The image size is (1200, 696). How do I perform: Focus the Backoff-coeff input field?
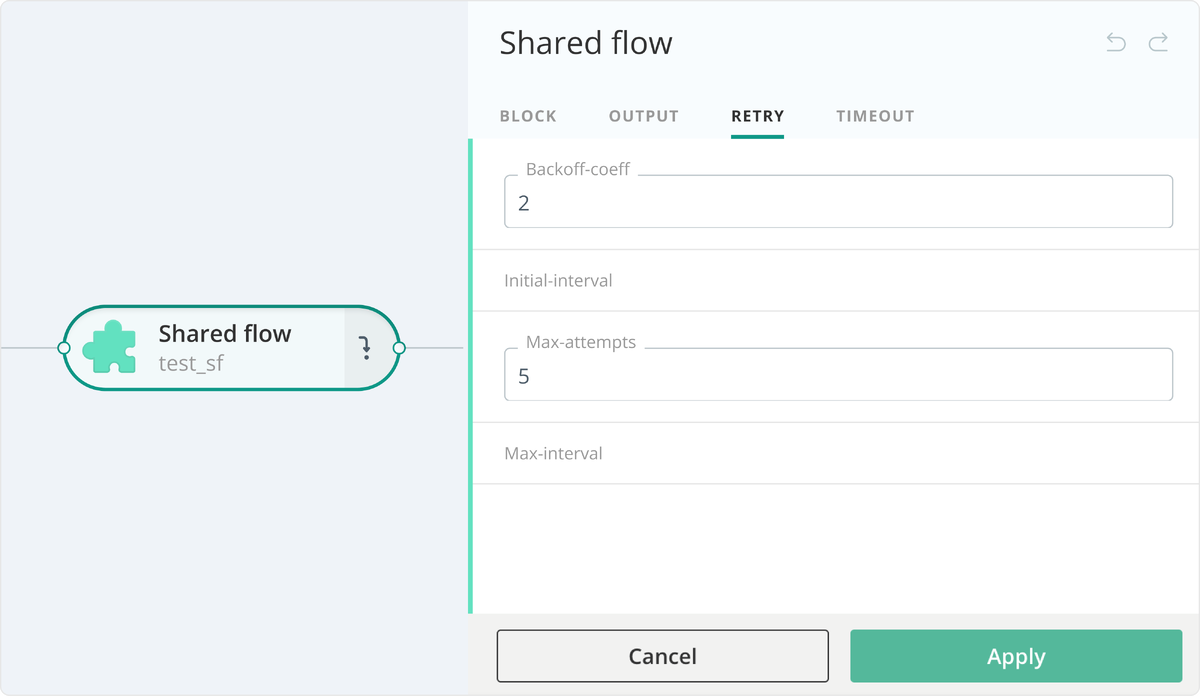tap(838, 203)
